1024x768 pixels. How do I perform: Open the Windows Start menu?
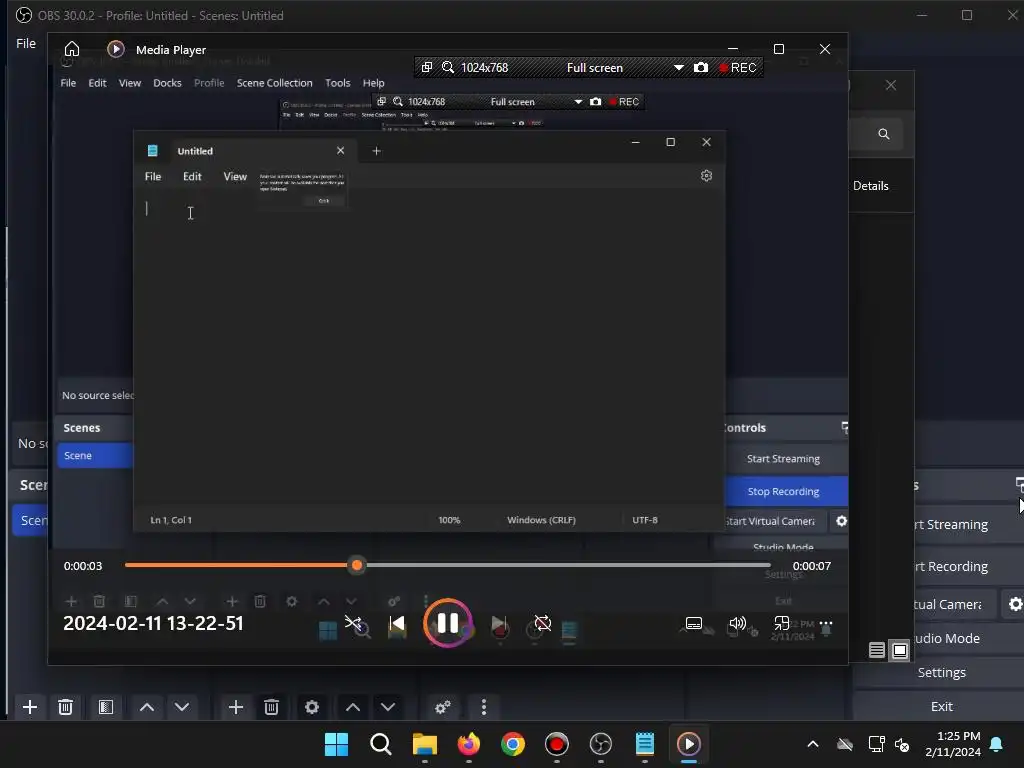pyautogui.click(x=336, y=744)
